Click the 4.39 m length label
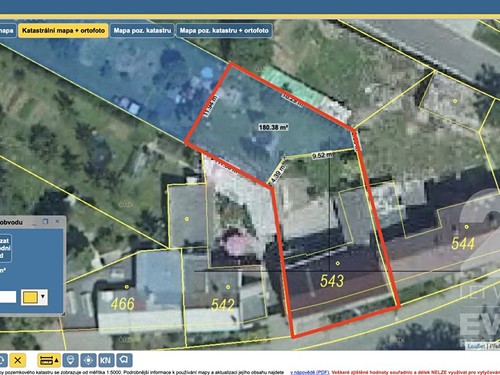This screenshot has width=500, height=375. point(278,174)
